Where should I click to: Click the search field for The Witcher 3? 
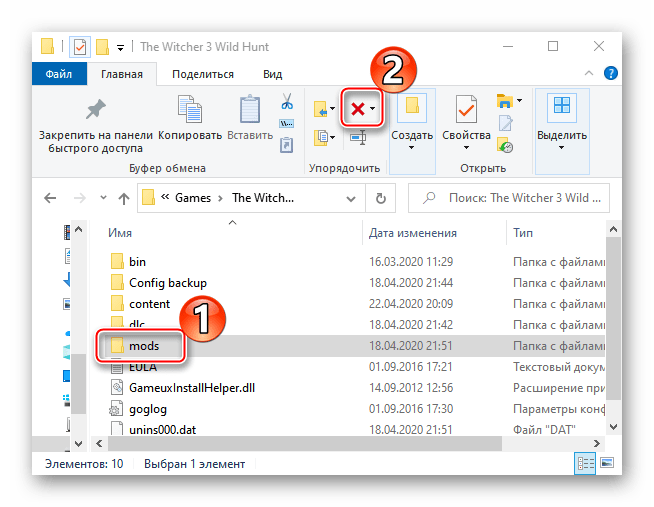[x=509, y=198]
